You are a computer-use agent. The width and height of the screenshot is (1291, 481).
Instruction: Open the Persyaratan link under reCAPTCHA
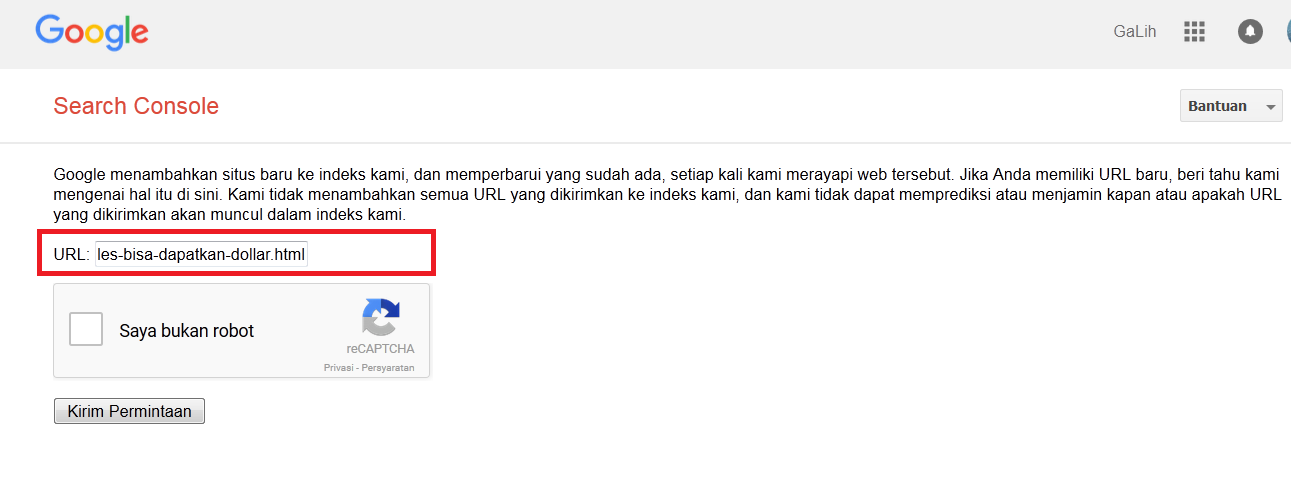[389, 368]
